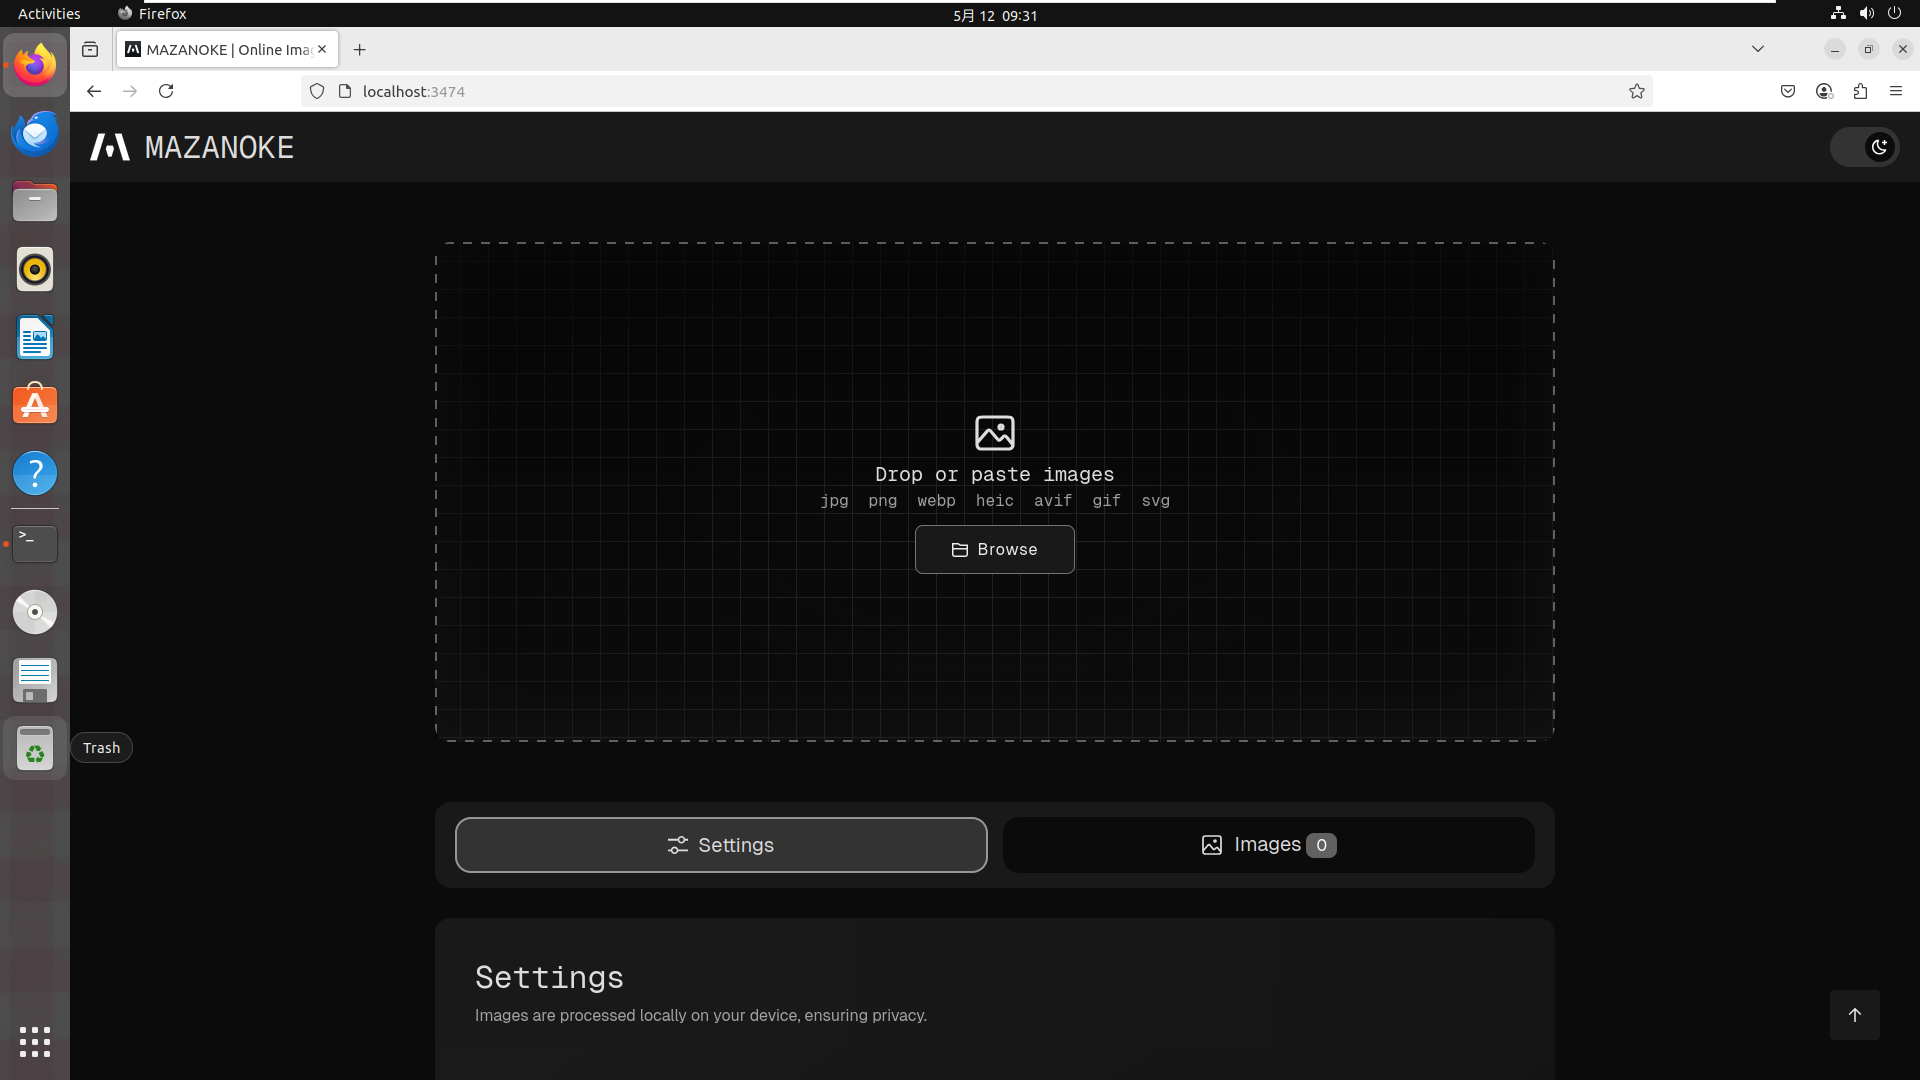Expand the list all tabs chevron
The image size is (1920, 1080).
point(1757,49)
